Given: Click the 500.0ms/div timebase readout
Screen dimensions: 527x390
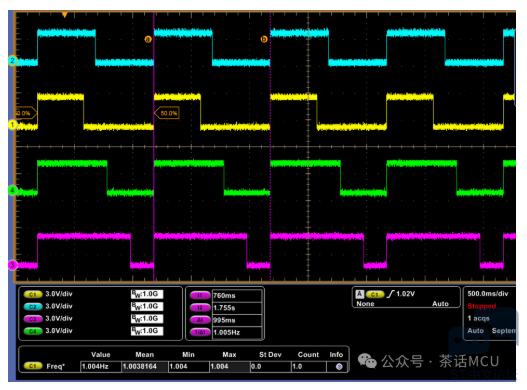Looking at the screenshot, I should [x=488, y=294].
